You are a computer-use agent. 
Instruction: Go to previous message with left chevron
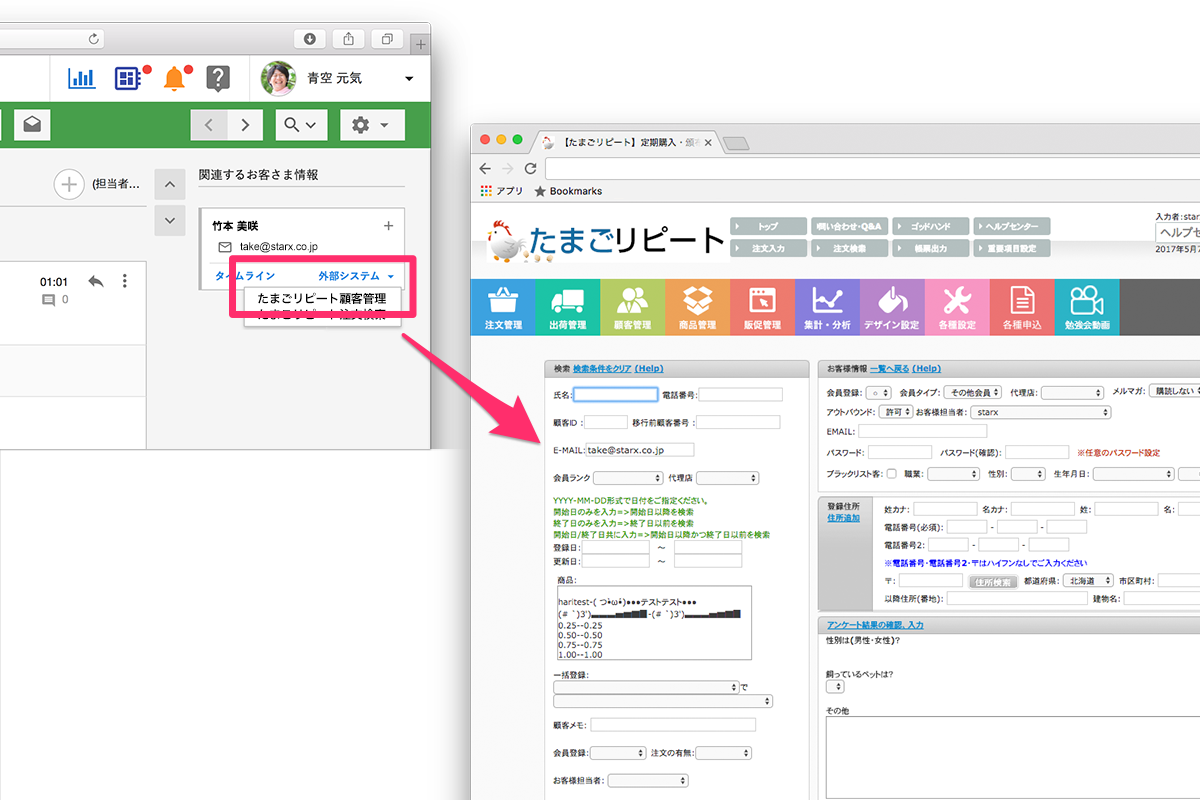point(209,125)
